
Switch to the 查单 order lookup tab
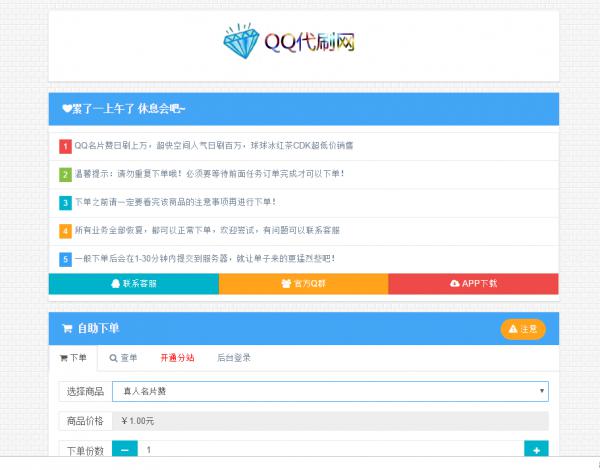tap(124, 358)
